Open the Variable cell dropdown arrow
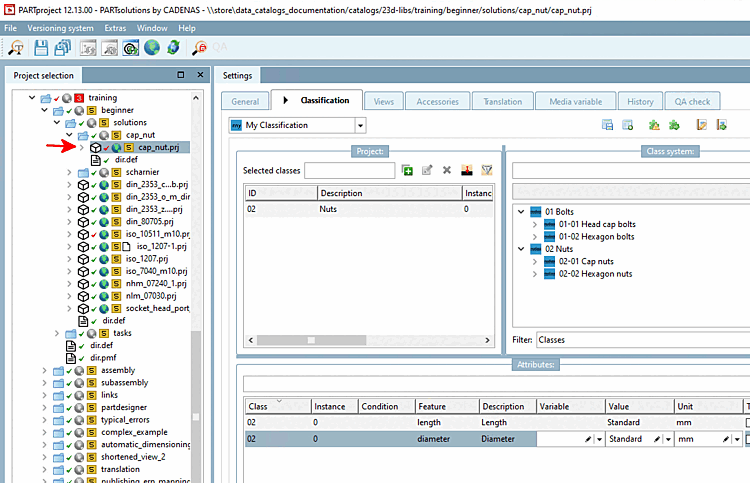The width and height of the screenshot is (750, 483). pyautogui.click(x=599, y=439)
